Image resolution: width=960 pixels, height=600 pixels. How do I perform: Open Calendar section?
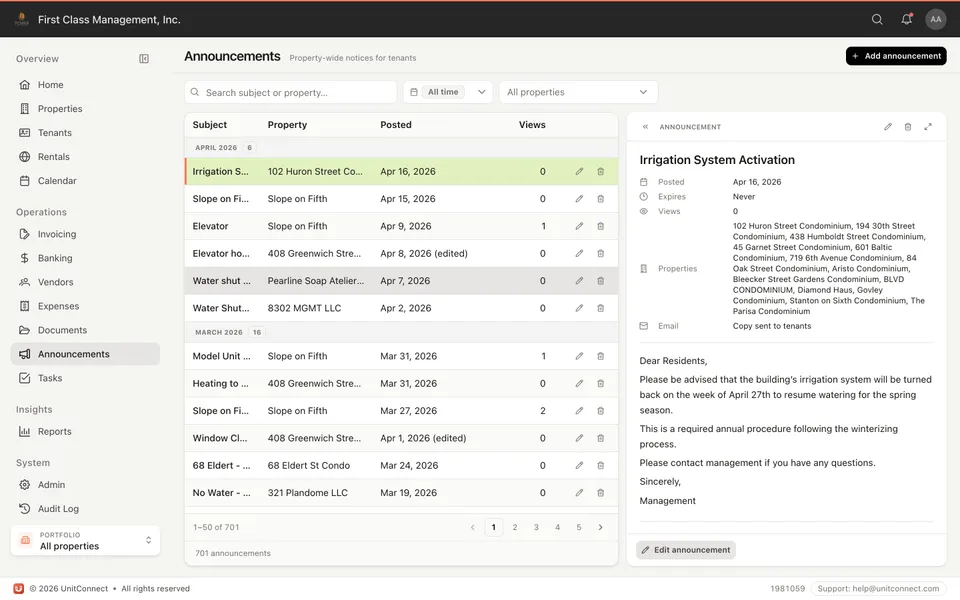click(85, 181)
